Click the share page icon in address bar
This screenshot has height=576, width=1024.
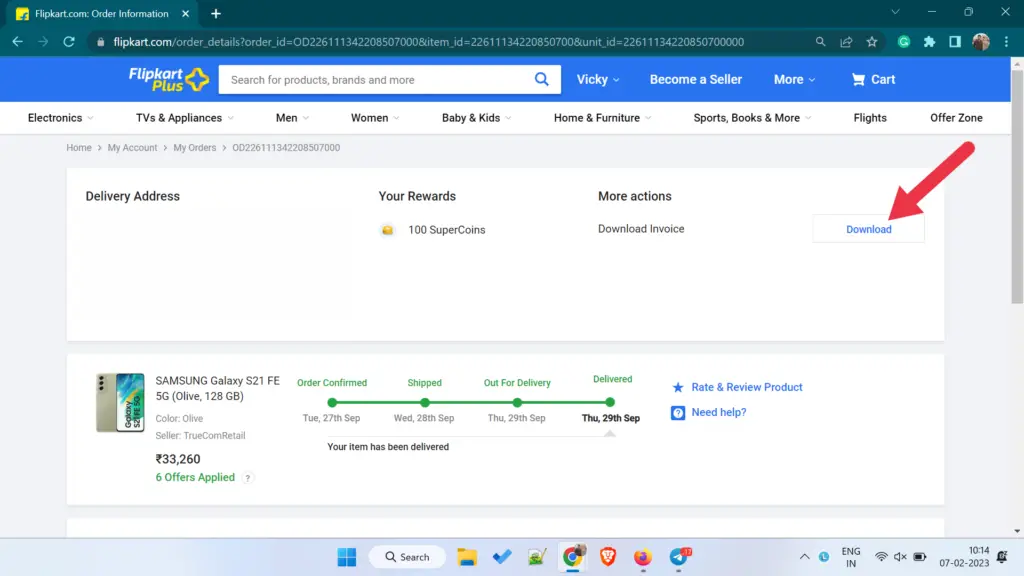point(846,42)
